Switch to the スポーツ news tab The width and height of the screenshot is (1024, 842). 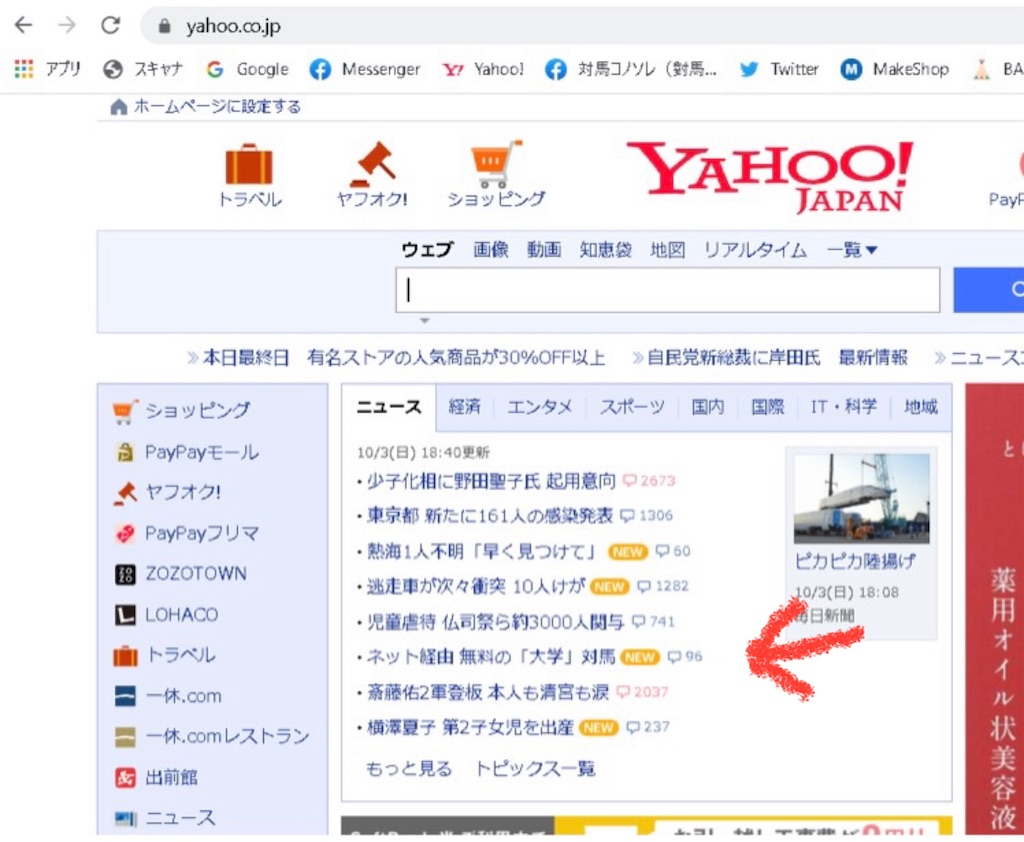tap(632, 407)
